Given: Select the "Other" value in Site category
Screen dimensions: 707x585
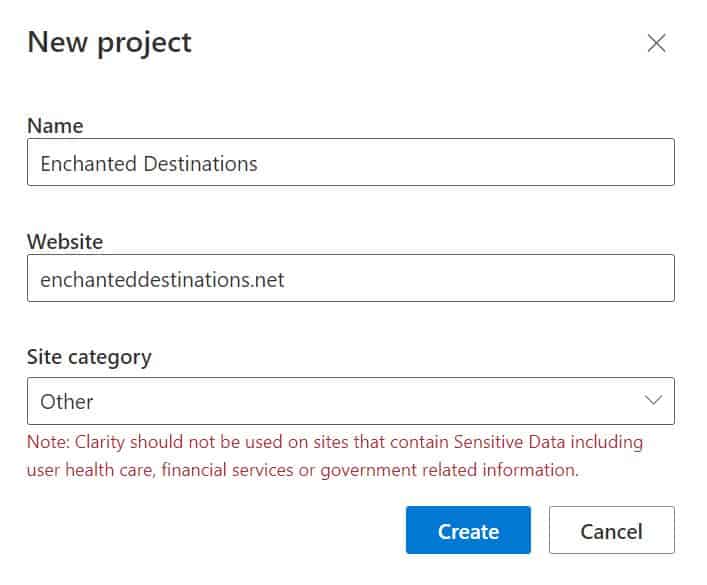Looking at the screenshot, I should click(67, 402).
